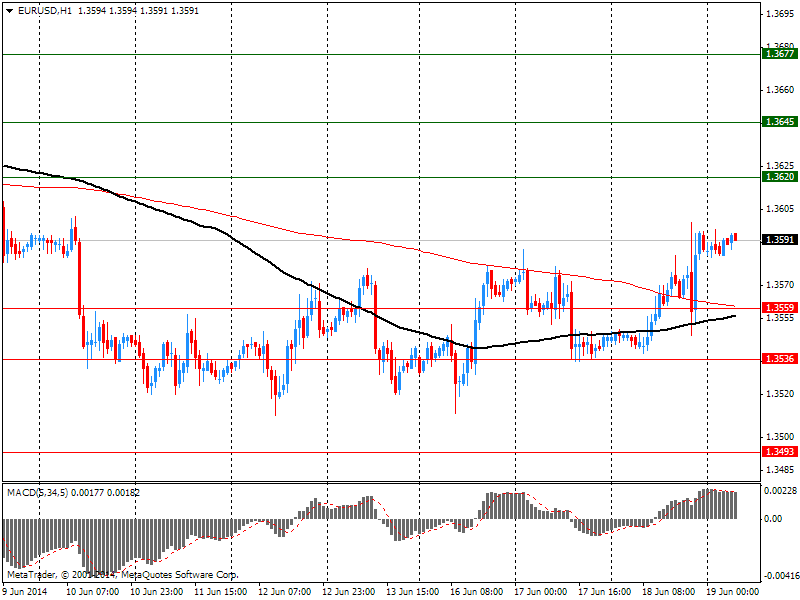Click the 1.3660 price axis label
Viewport: 800px width, 600px height.
[x=780, y=90]
